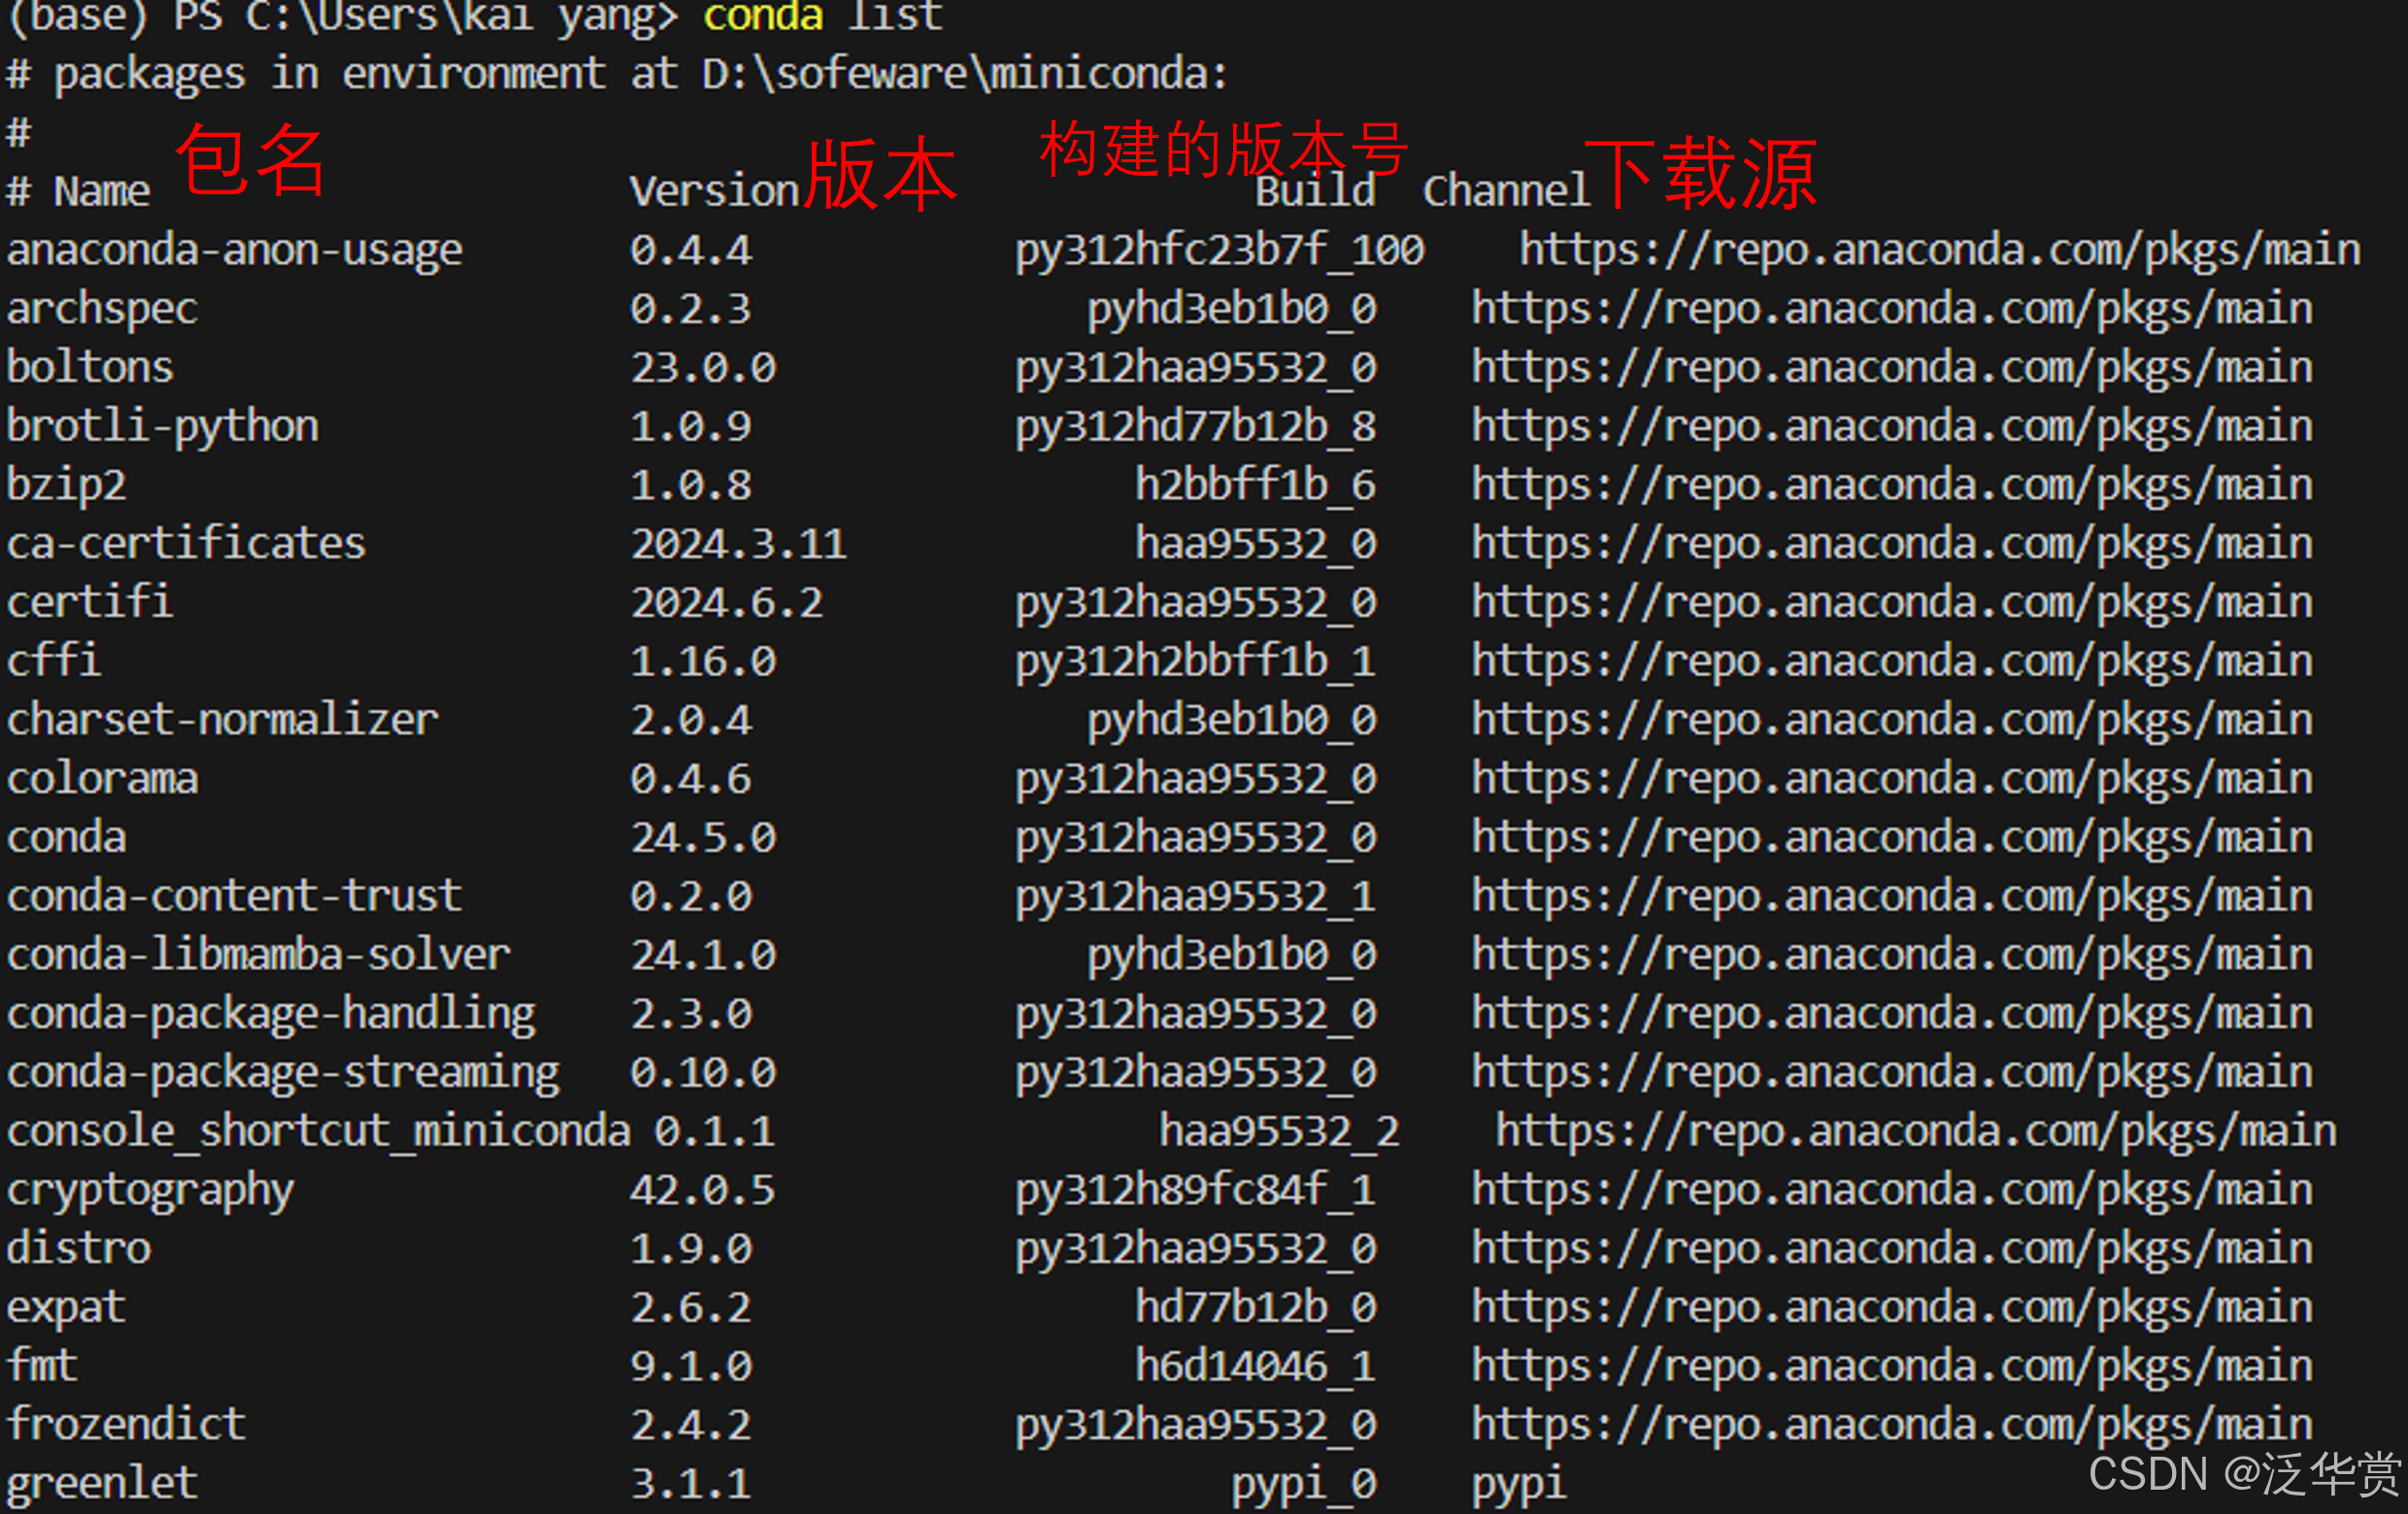Screen dimensions: 2408x1514
Task: Click the anaconda-anon-usage channel URL
Action: 1939,250
